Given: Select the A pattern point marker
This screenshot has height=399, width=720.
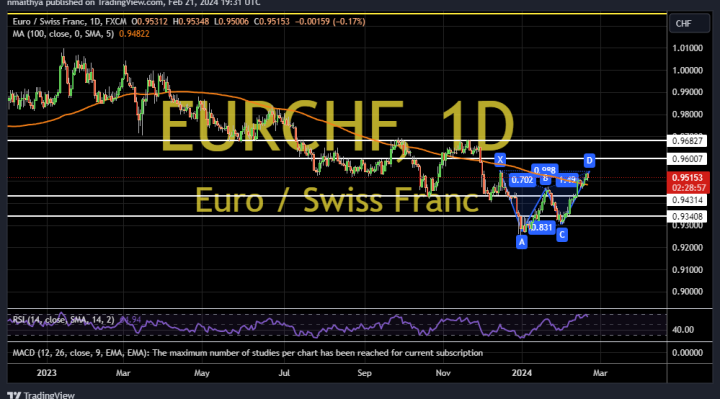Looking at the screenshot, I should click(522, 242).
